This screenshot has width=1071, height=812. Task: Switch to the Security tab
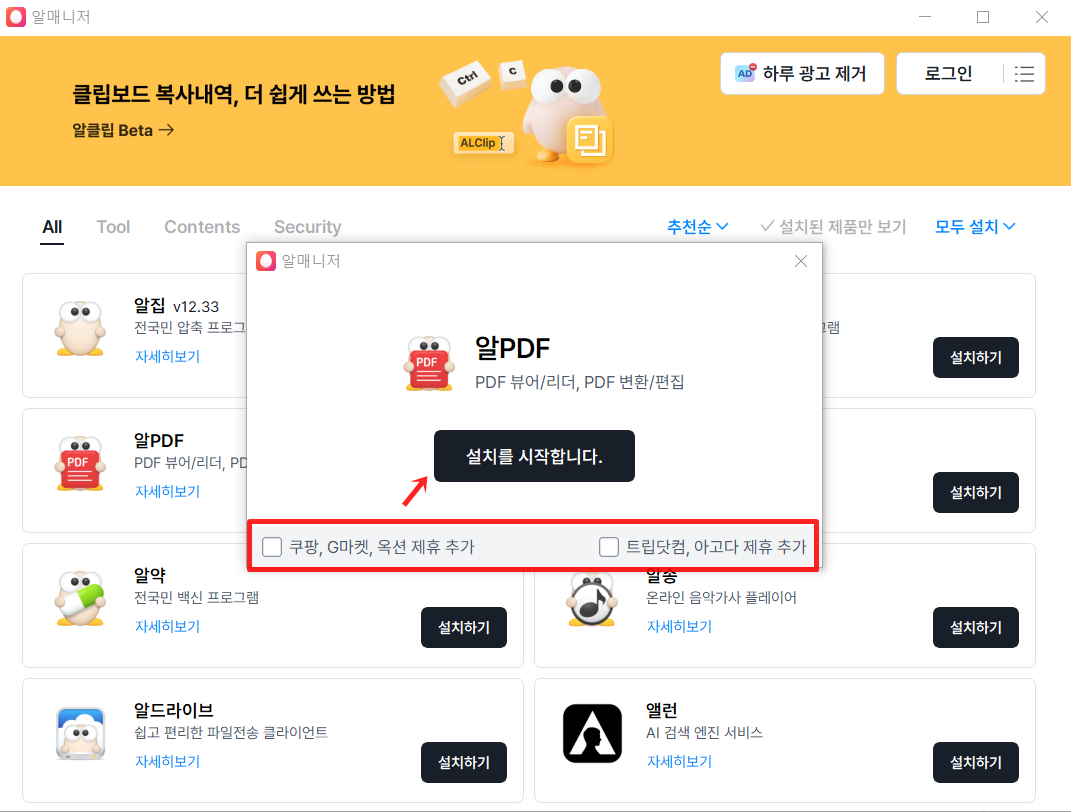[307, 227]
